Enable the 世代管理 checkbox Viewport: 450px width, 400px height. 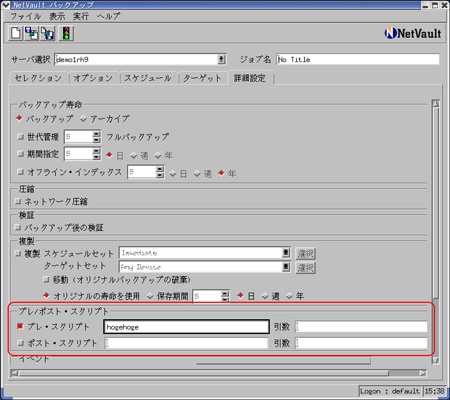[x=20, y=137]
